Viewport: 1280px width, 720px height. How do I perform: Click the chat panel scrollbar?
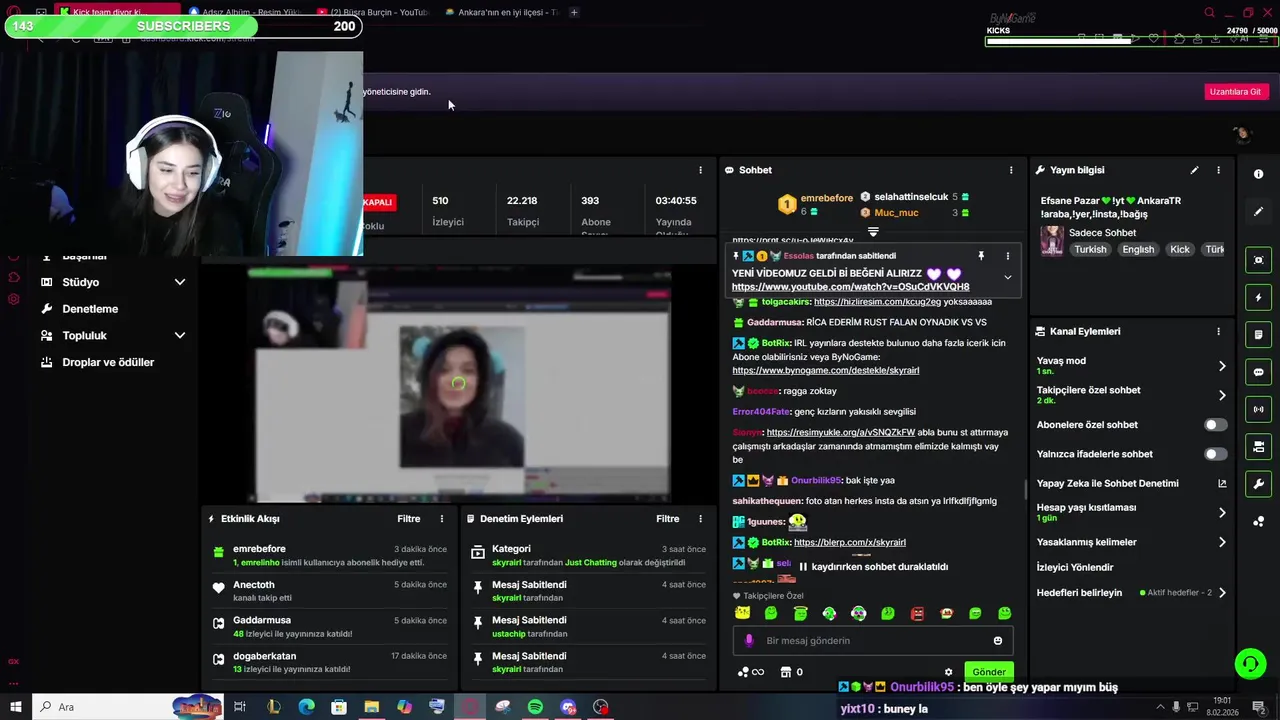[1025, 490]
